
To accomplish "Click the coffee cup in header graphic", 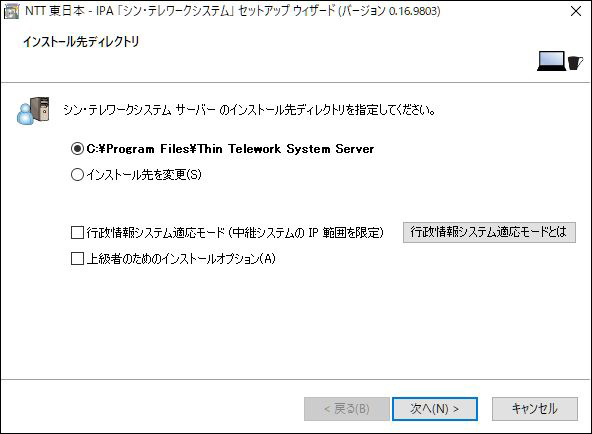I will (x=575, y=63).
